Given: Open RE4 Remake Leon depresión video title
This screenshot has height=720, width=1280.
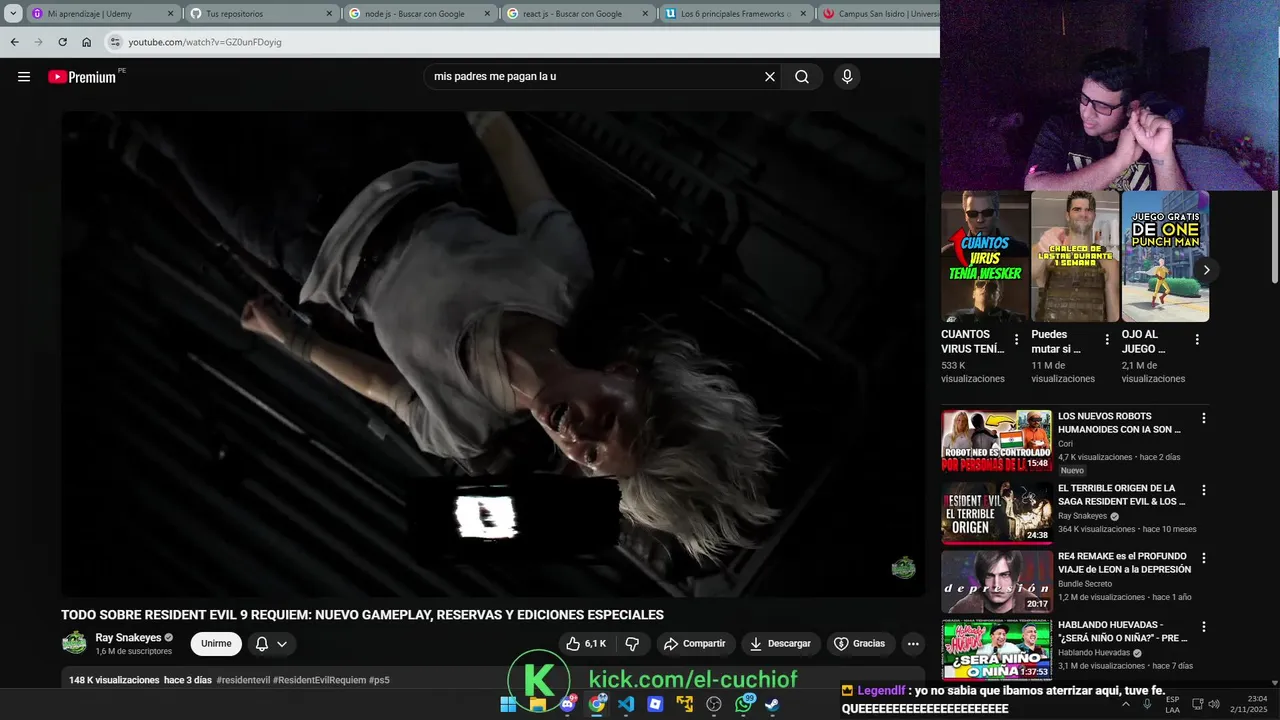Looking at the screenshot, I should pyautogui.click(x=1125, y=562).
